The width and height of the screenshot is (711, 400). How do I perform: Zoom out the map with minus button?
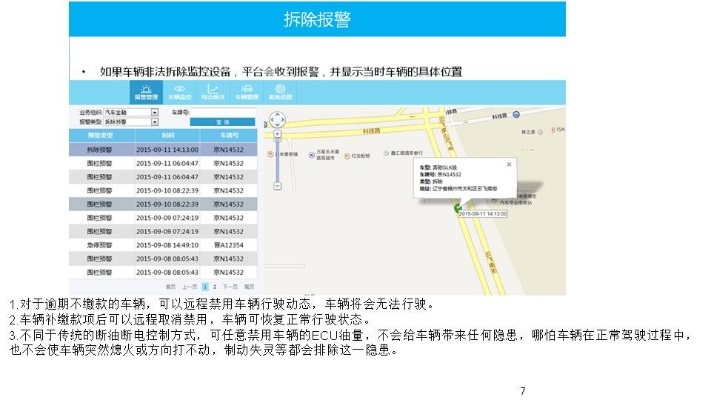(279, 186)
